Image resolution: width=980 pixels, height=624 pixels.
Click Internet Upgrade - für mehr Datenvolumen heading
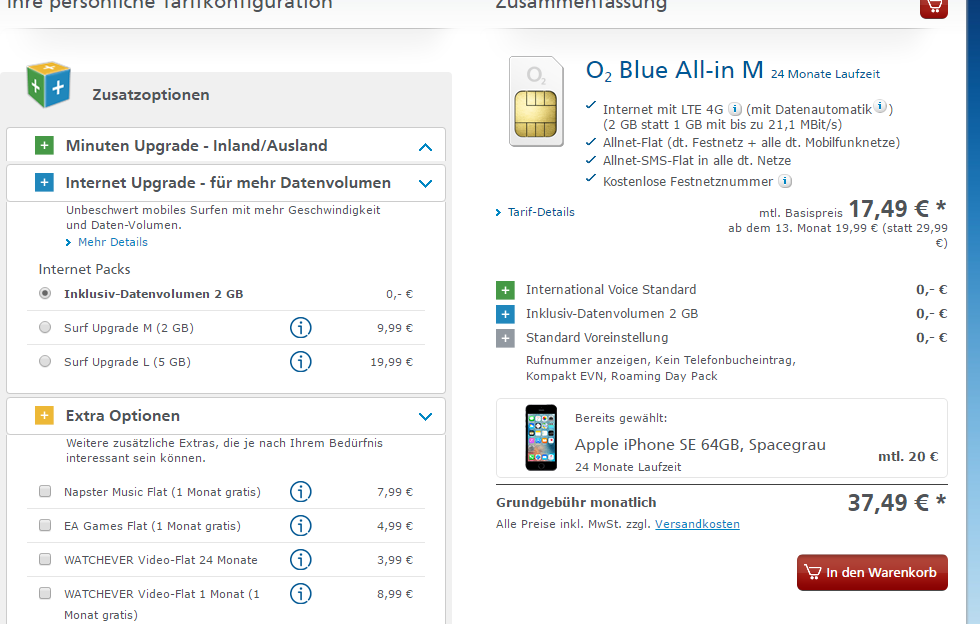[228, 183]
